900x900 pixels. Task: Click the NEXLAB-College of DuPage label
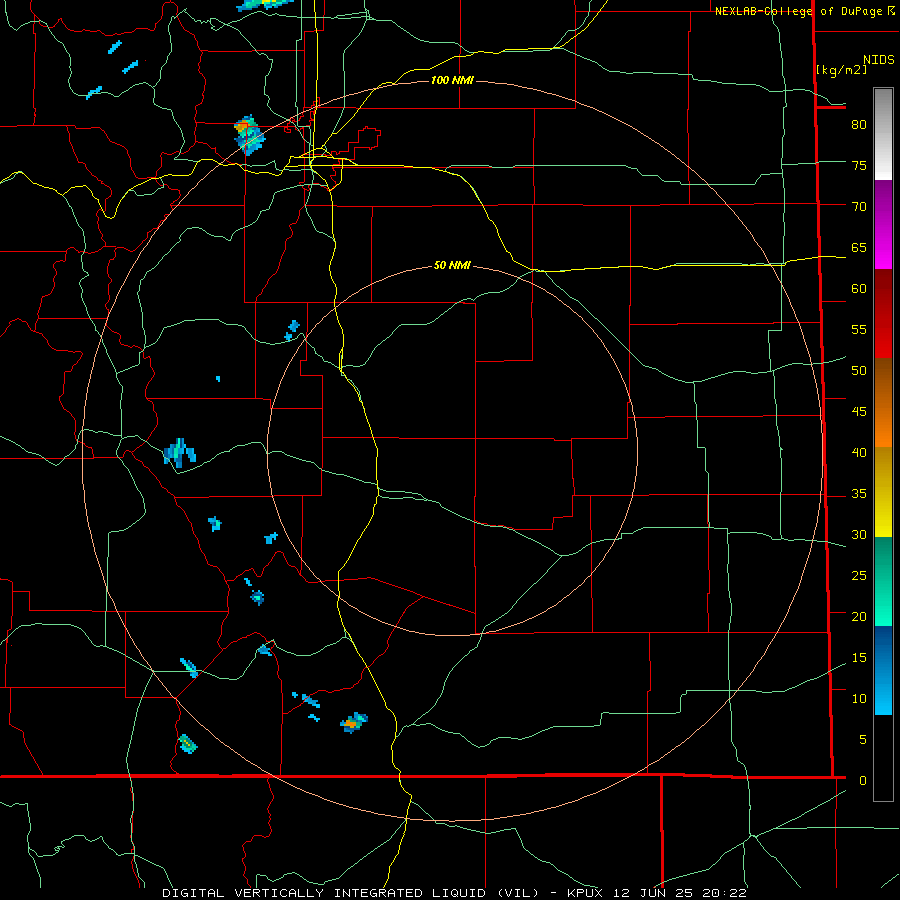click(x=798, y=11)
